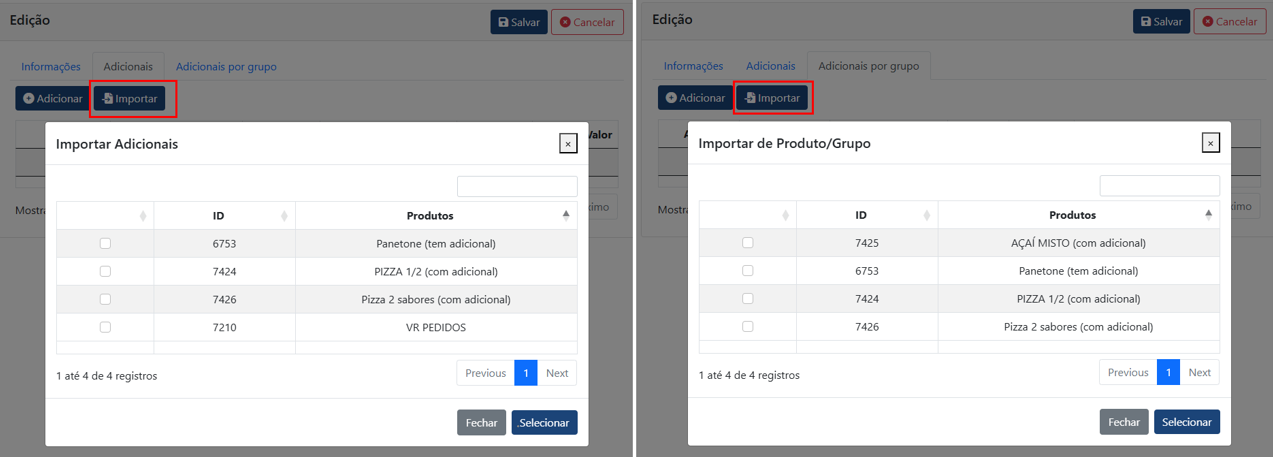The image size is (1273, 457).
Task: Open the inactive Adicionais por grupo tab
Action: pyautogui.click(x=226, y=67)
